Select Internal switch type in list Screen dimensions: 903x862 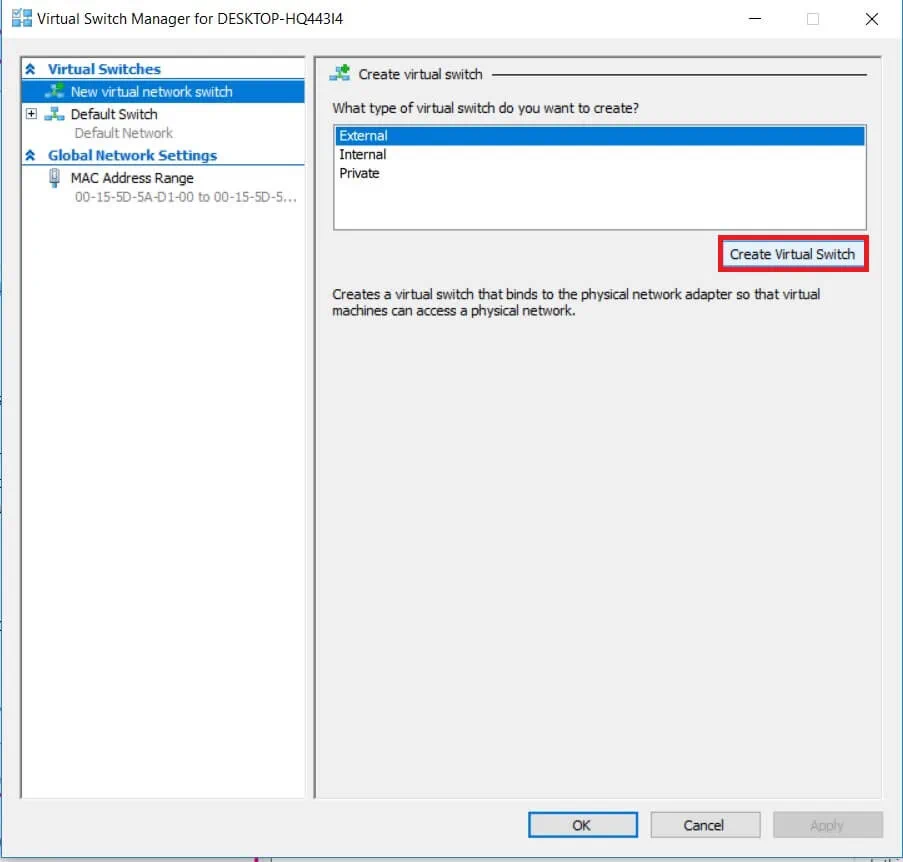coord(362,155)
